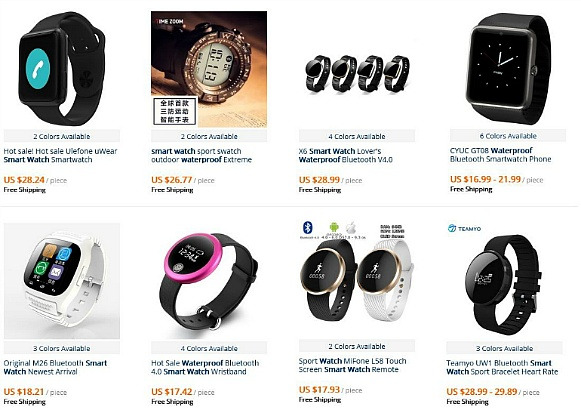Viewport: 581px width, 410px height.
Task: Open the Hot sale Ulefone uWear title link
Action: pyautogui.click(x=60, y=156)
